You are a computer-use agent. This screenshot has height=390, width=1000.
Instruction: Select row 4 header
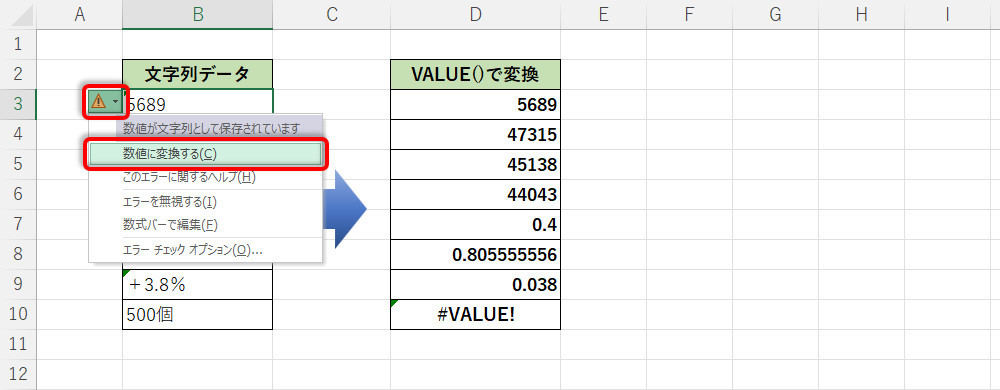(x=18, y=134)
